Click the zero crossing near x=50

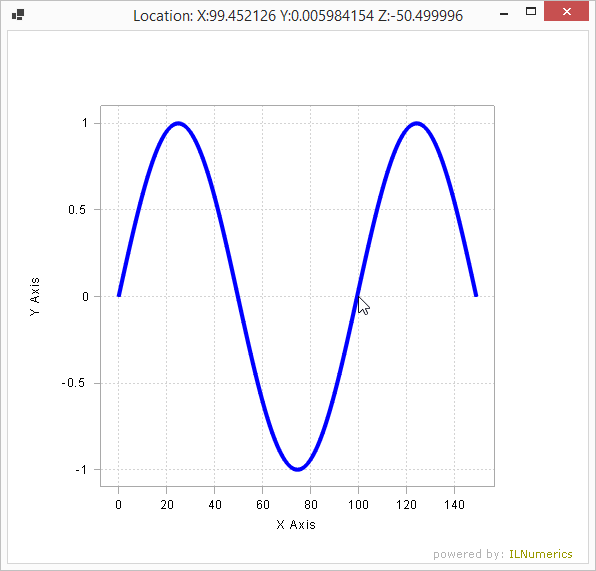click(238, 296)
